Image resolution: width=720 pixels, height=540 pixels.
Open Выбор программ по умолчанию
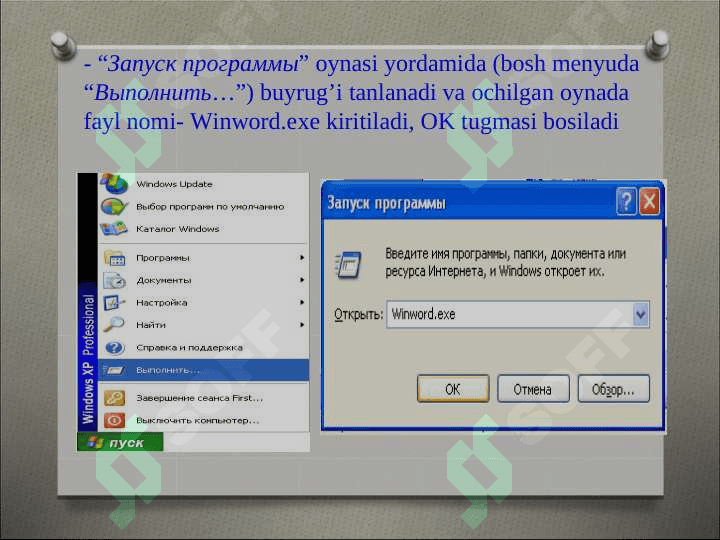203,207
